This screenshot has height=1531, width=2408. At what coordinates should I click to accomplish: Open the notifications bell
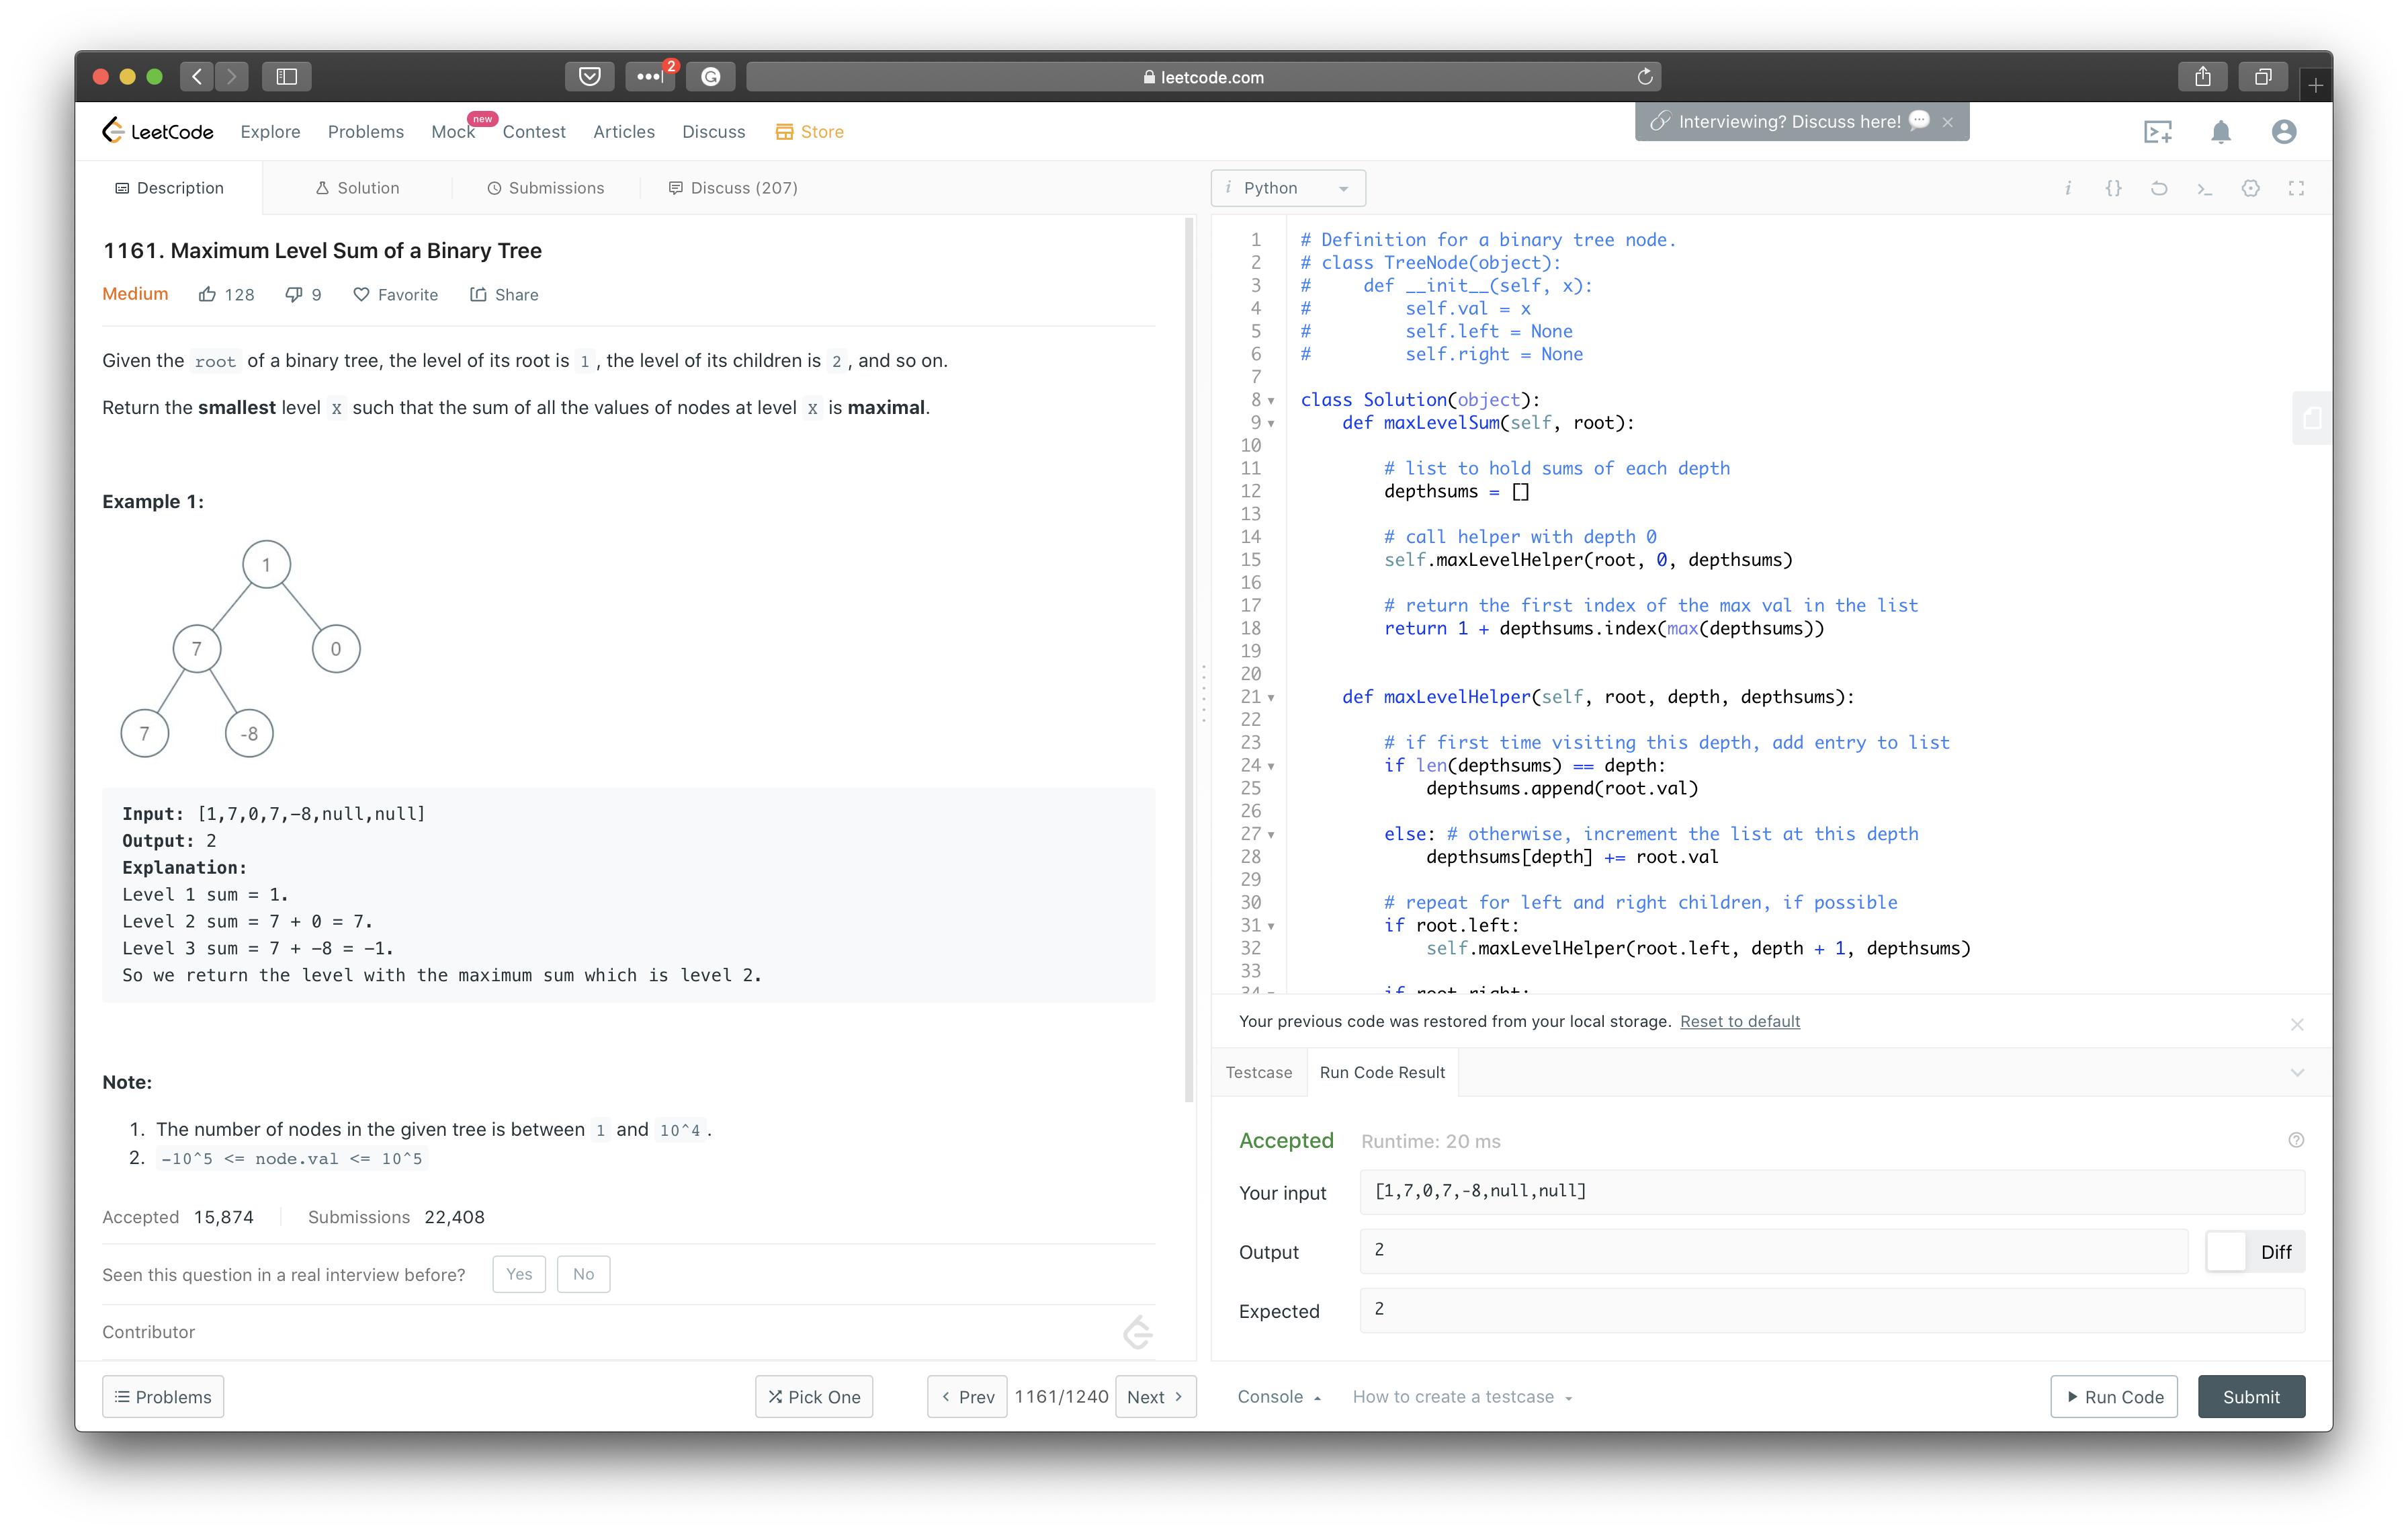2220,132
